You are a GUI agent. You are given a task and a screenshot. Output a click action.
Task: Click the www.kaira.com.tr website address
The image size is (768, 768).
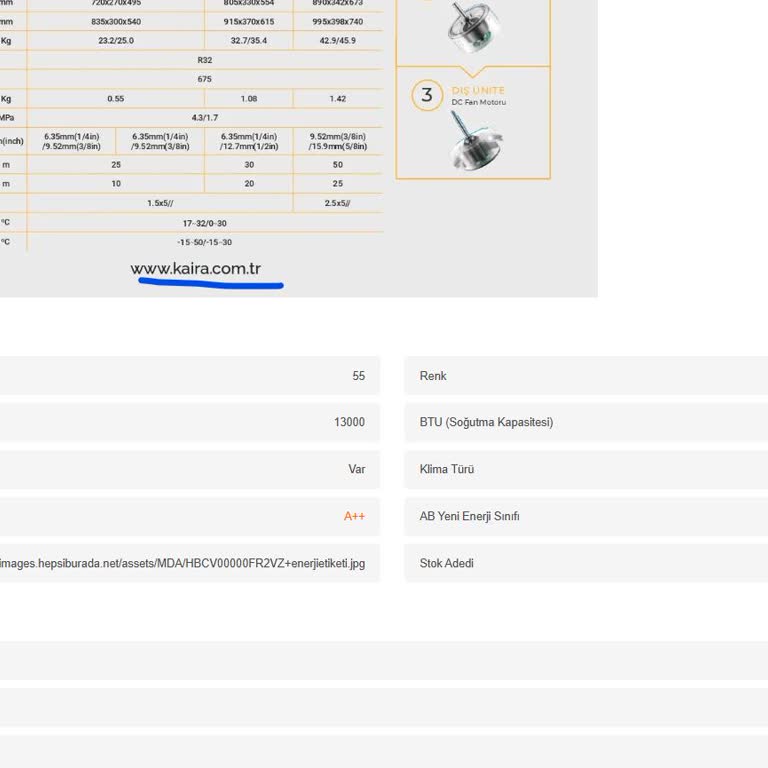[x=195, y=268]
